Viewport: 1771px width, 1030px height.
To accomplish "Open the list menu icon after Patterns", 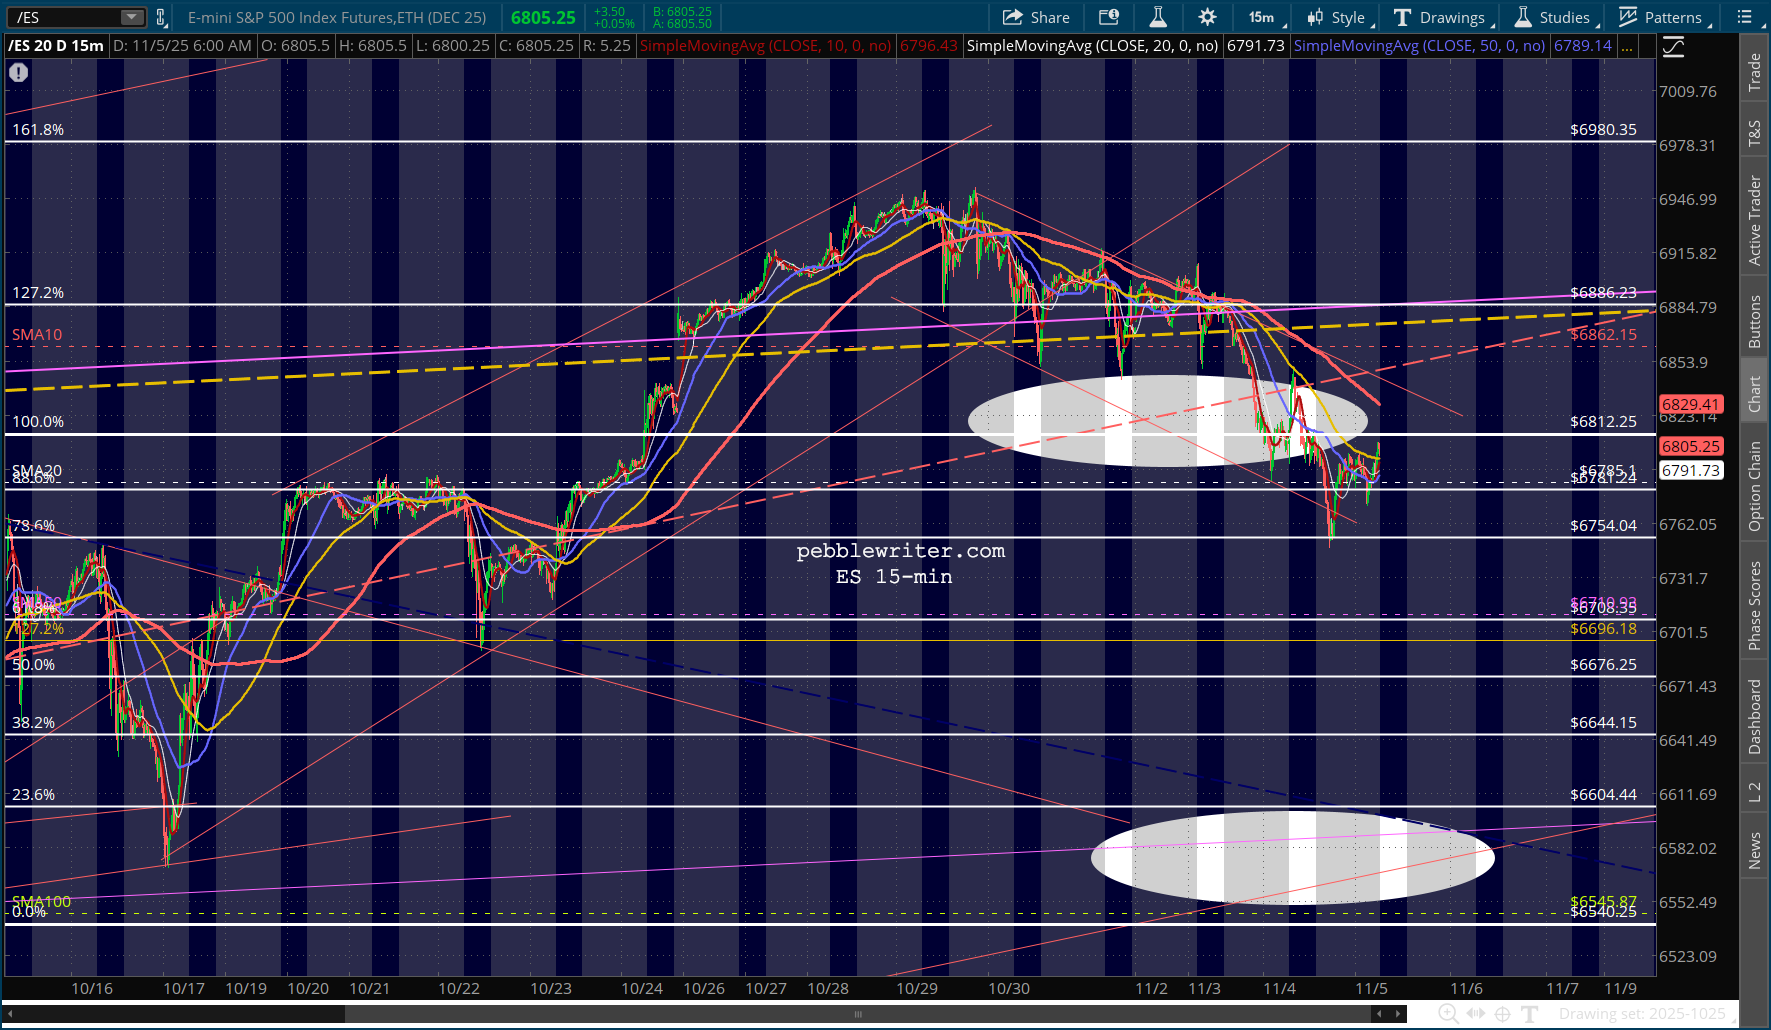I will pyautogui.click(x=1744, y=17).
